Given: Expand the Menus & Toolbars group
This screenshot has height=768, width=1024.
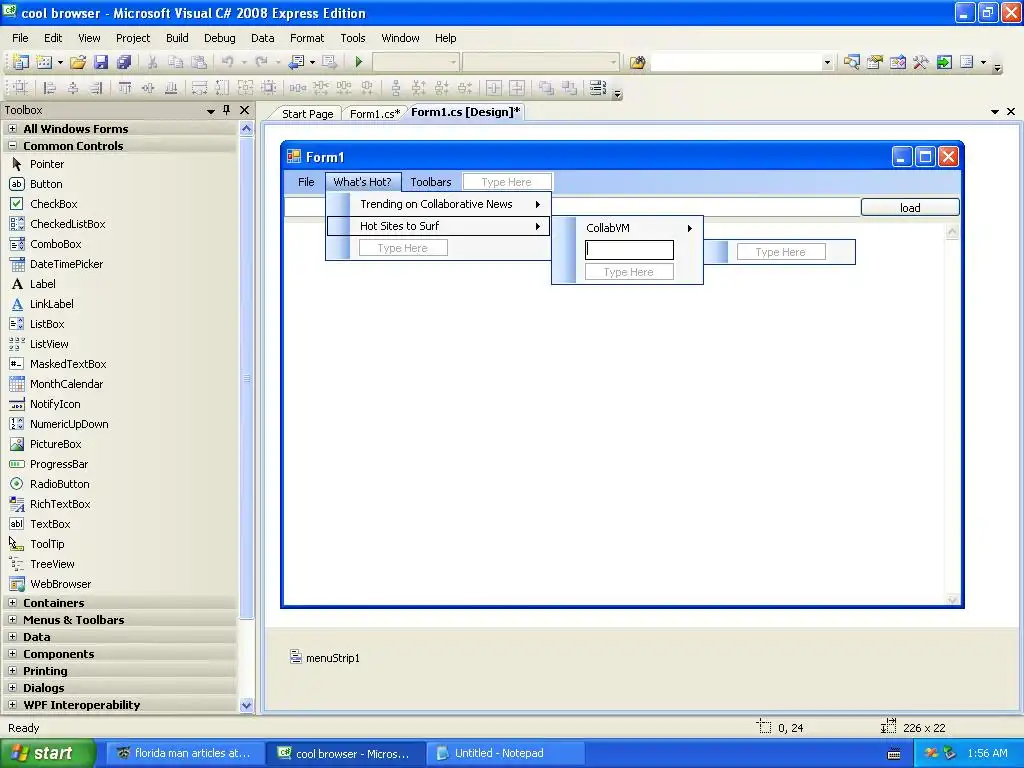Looking at the screenshot, I should (12, 620).
